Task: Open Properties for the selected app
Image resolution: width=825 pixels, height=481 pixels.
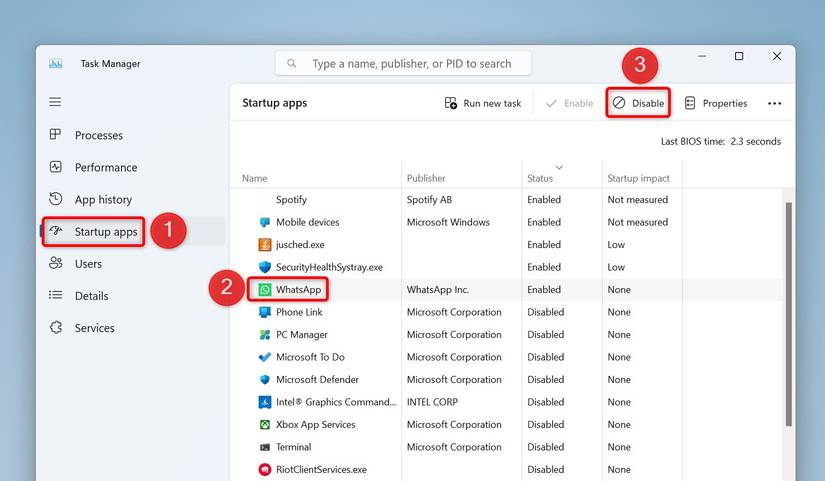Action: [716, 103]
